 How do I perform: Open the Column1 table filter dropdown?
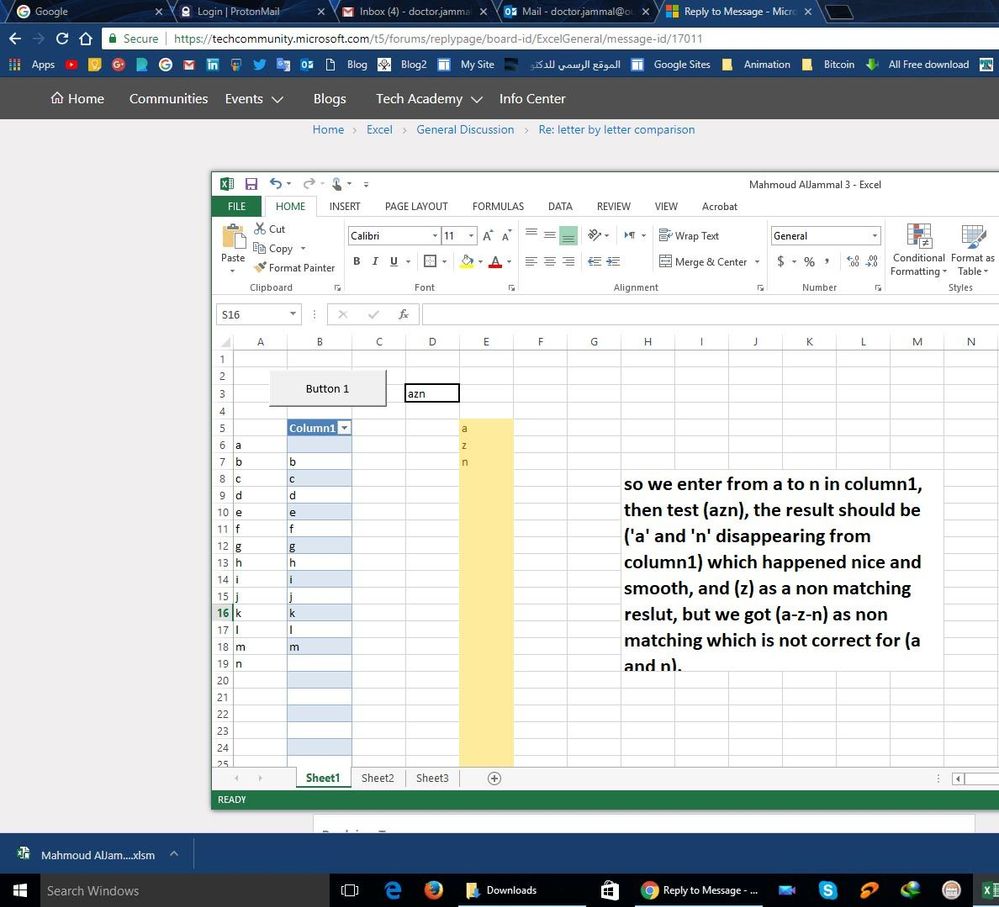click(x=344, y=428)
